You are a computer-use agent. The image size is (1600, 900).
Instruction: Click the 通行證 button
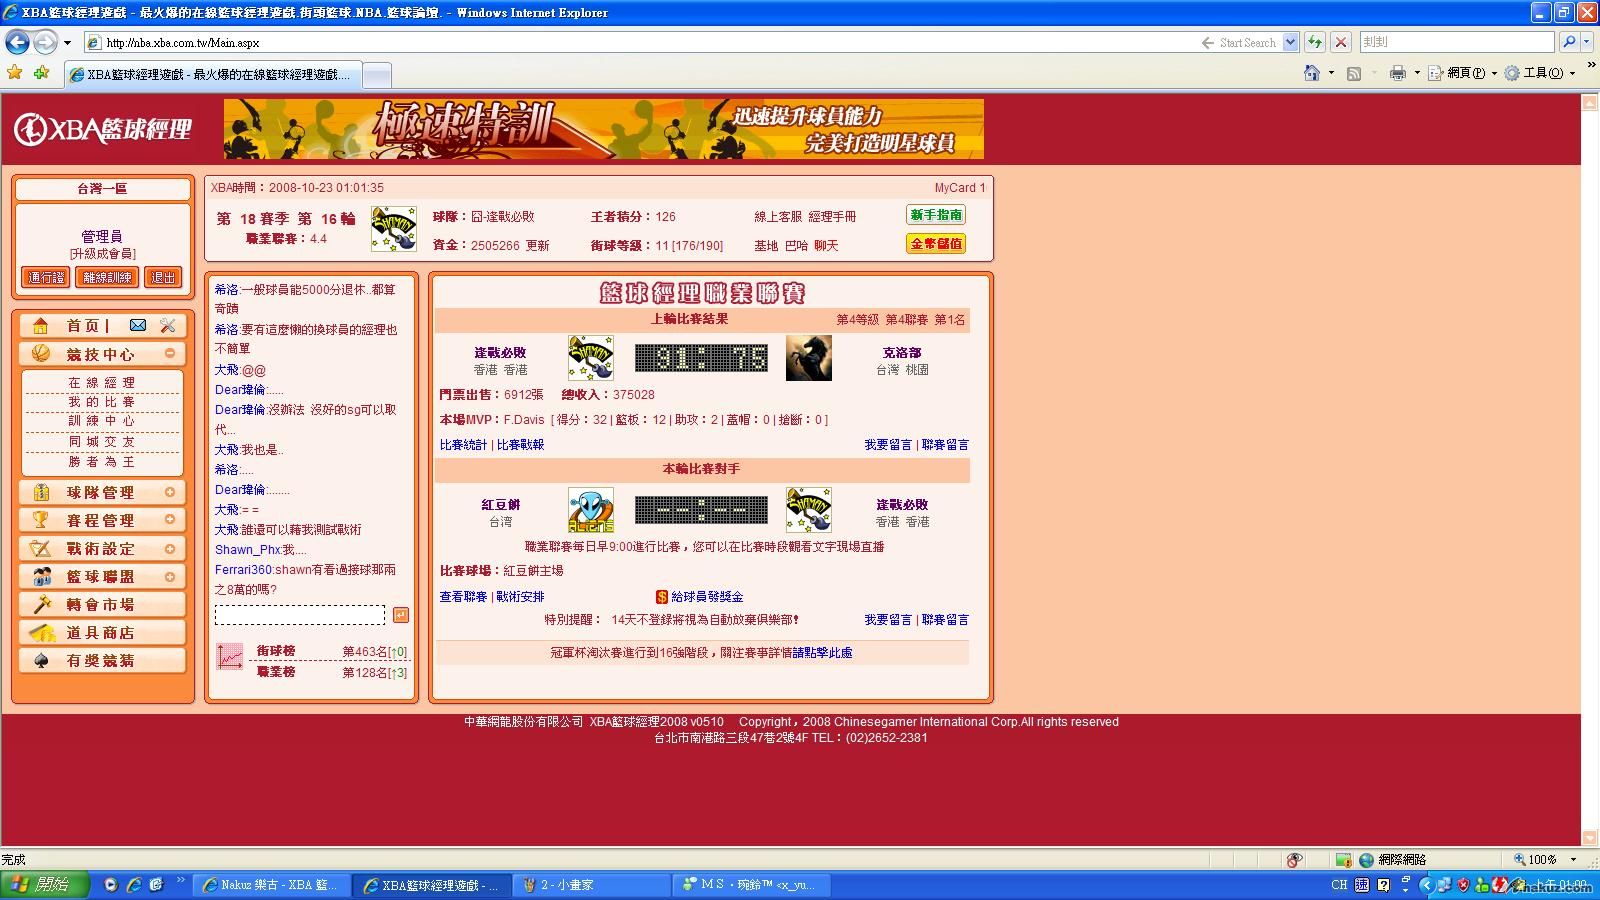point(46,277)
